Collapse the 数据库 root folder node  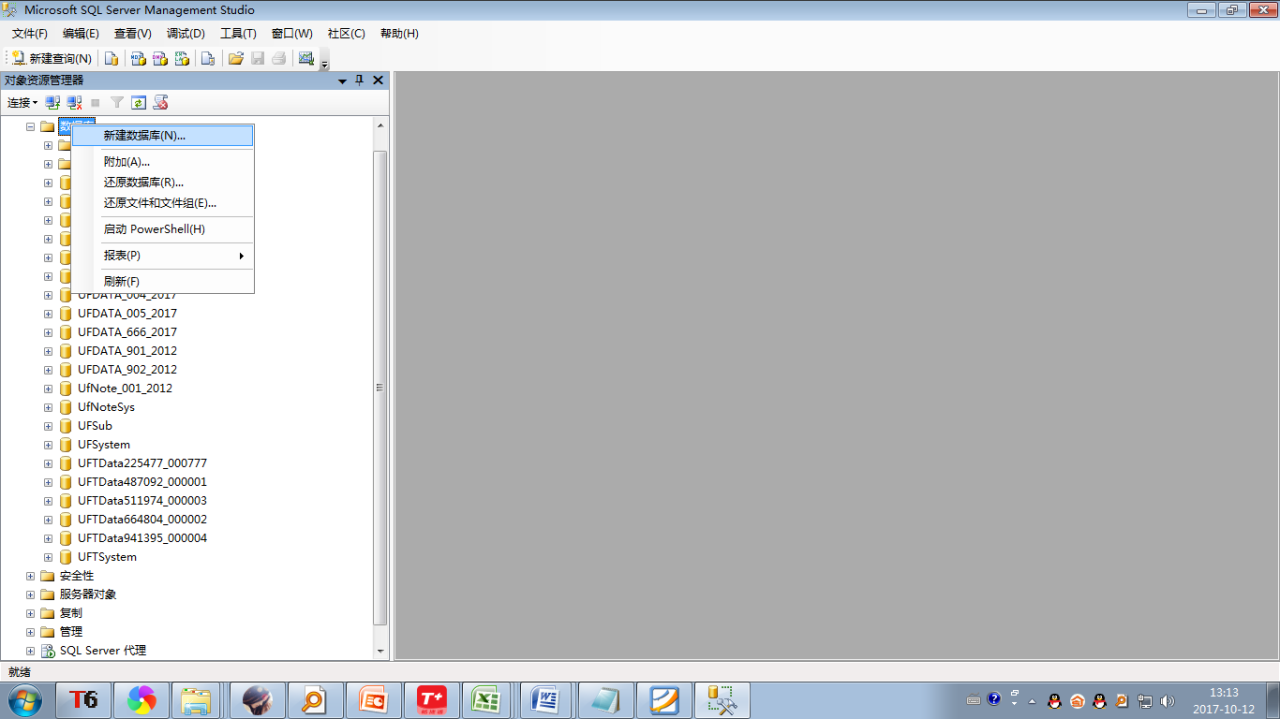click(30, 127)
